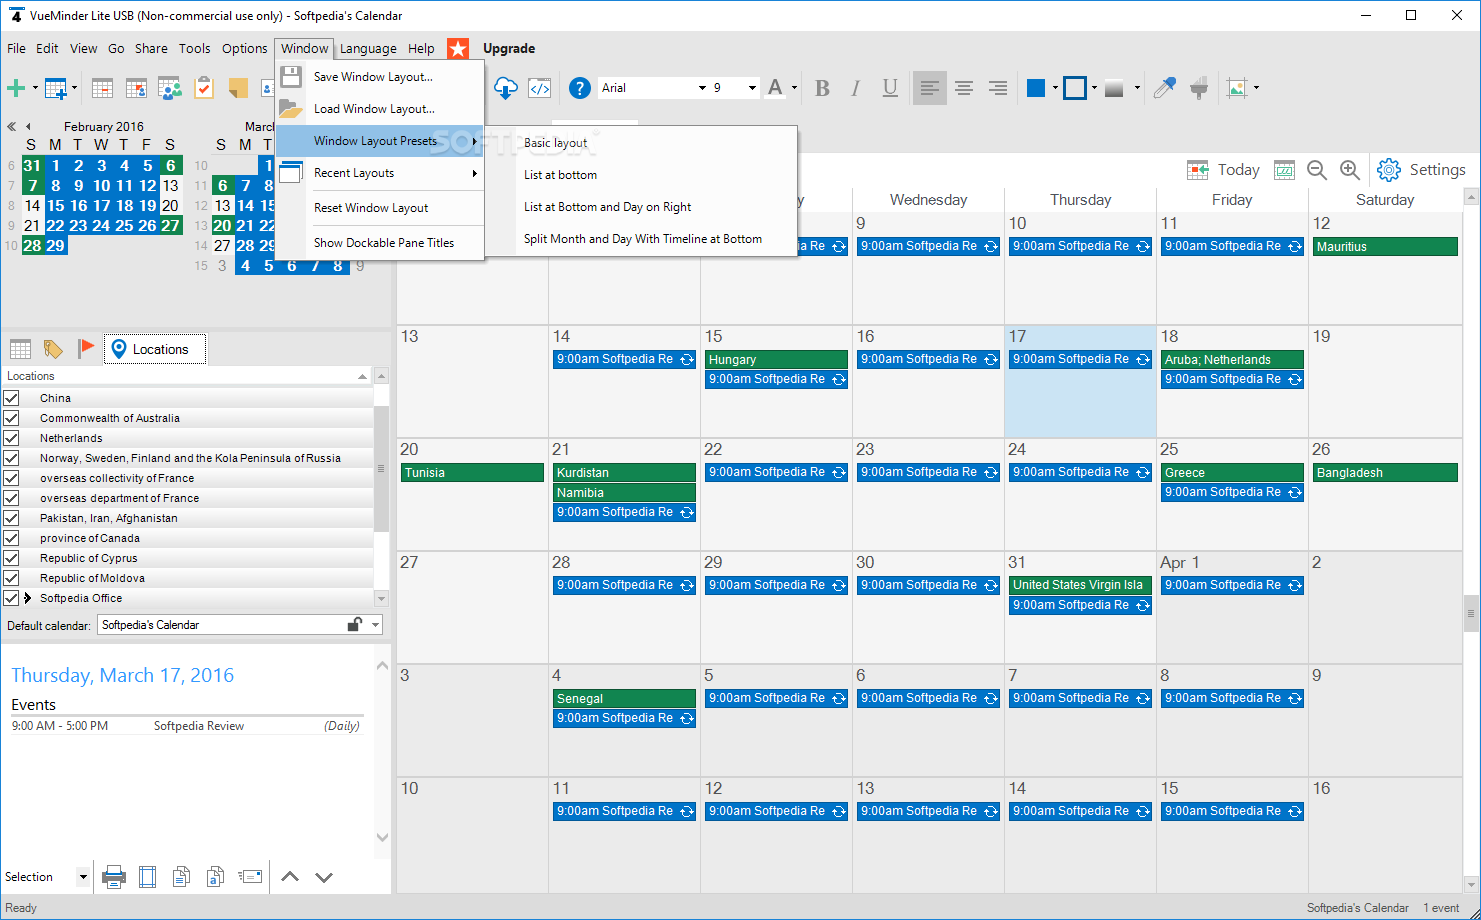Click the insert background image icon

[1237, 88]
